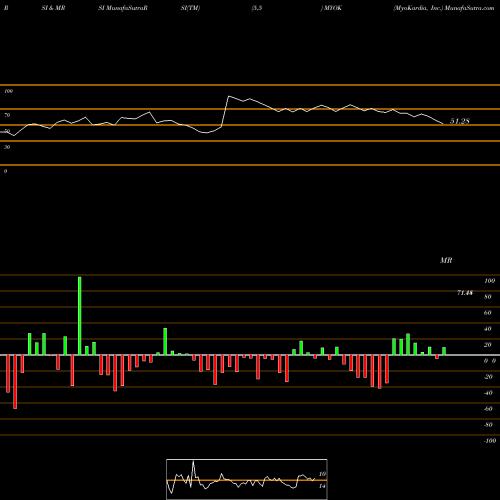Click the MR axis label 100 on right
The width and height of the screenshot is (500, 500).
click(x=489, y=281)
